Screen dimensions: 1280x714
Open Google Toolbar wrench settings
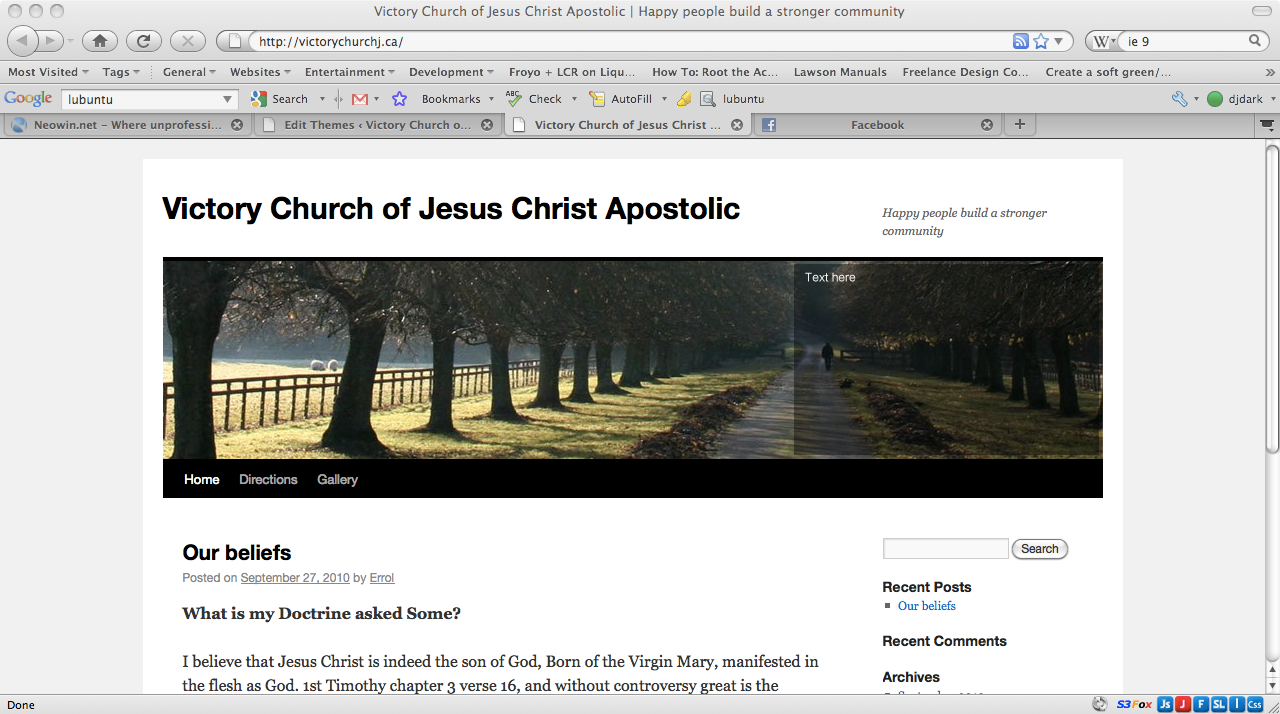coord(1180,99)
